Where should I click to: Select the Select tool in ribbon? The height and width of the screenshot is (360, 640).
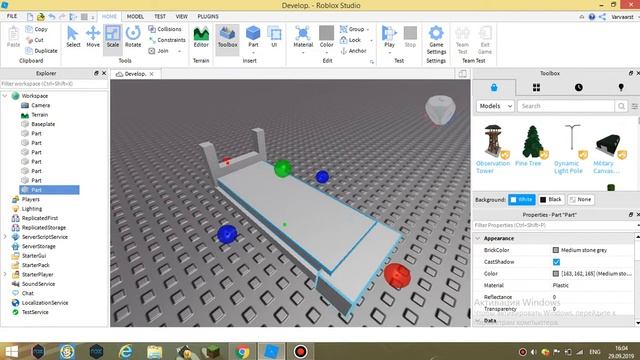coord(73,36)
